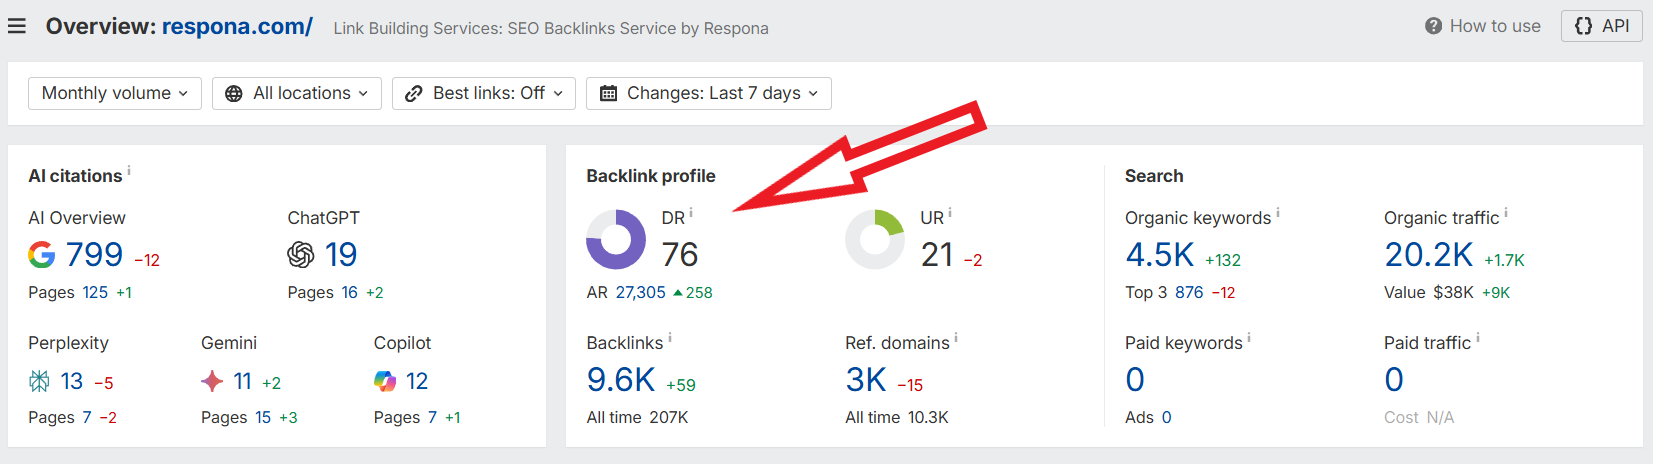
Task: Open Copilot citations count 12
Action: (x=417, y=381)
